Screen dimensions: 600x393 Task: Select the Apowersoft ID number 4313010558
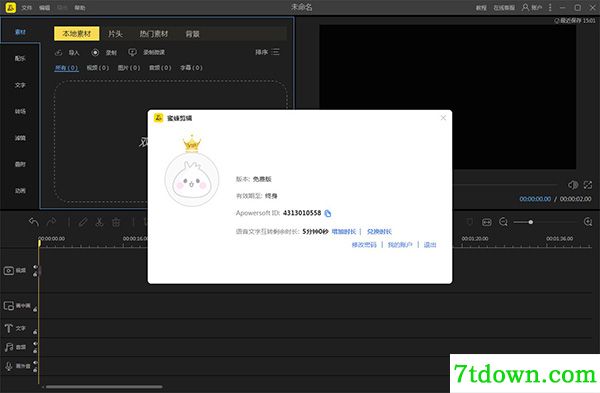point(302,213)
